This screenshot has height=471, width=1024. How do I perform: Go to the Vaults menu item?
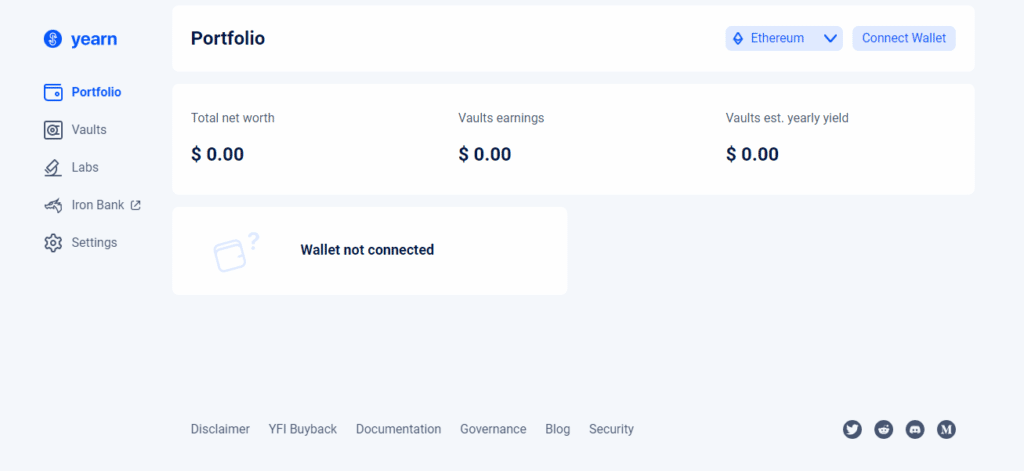tap(89, 130)
